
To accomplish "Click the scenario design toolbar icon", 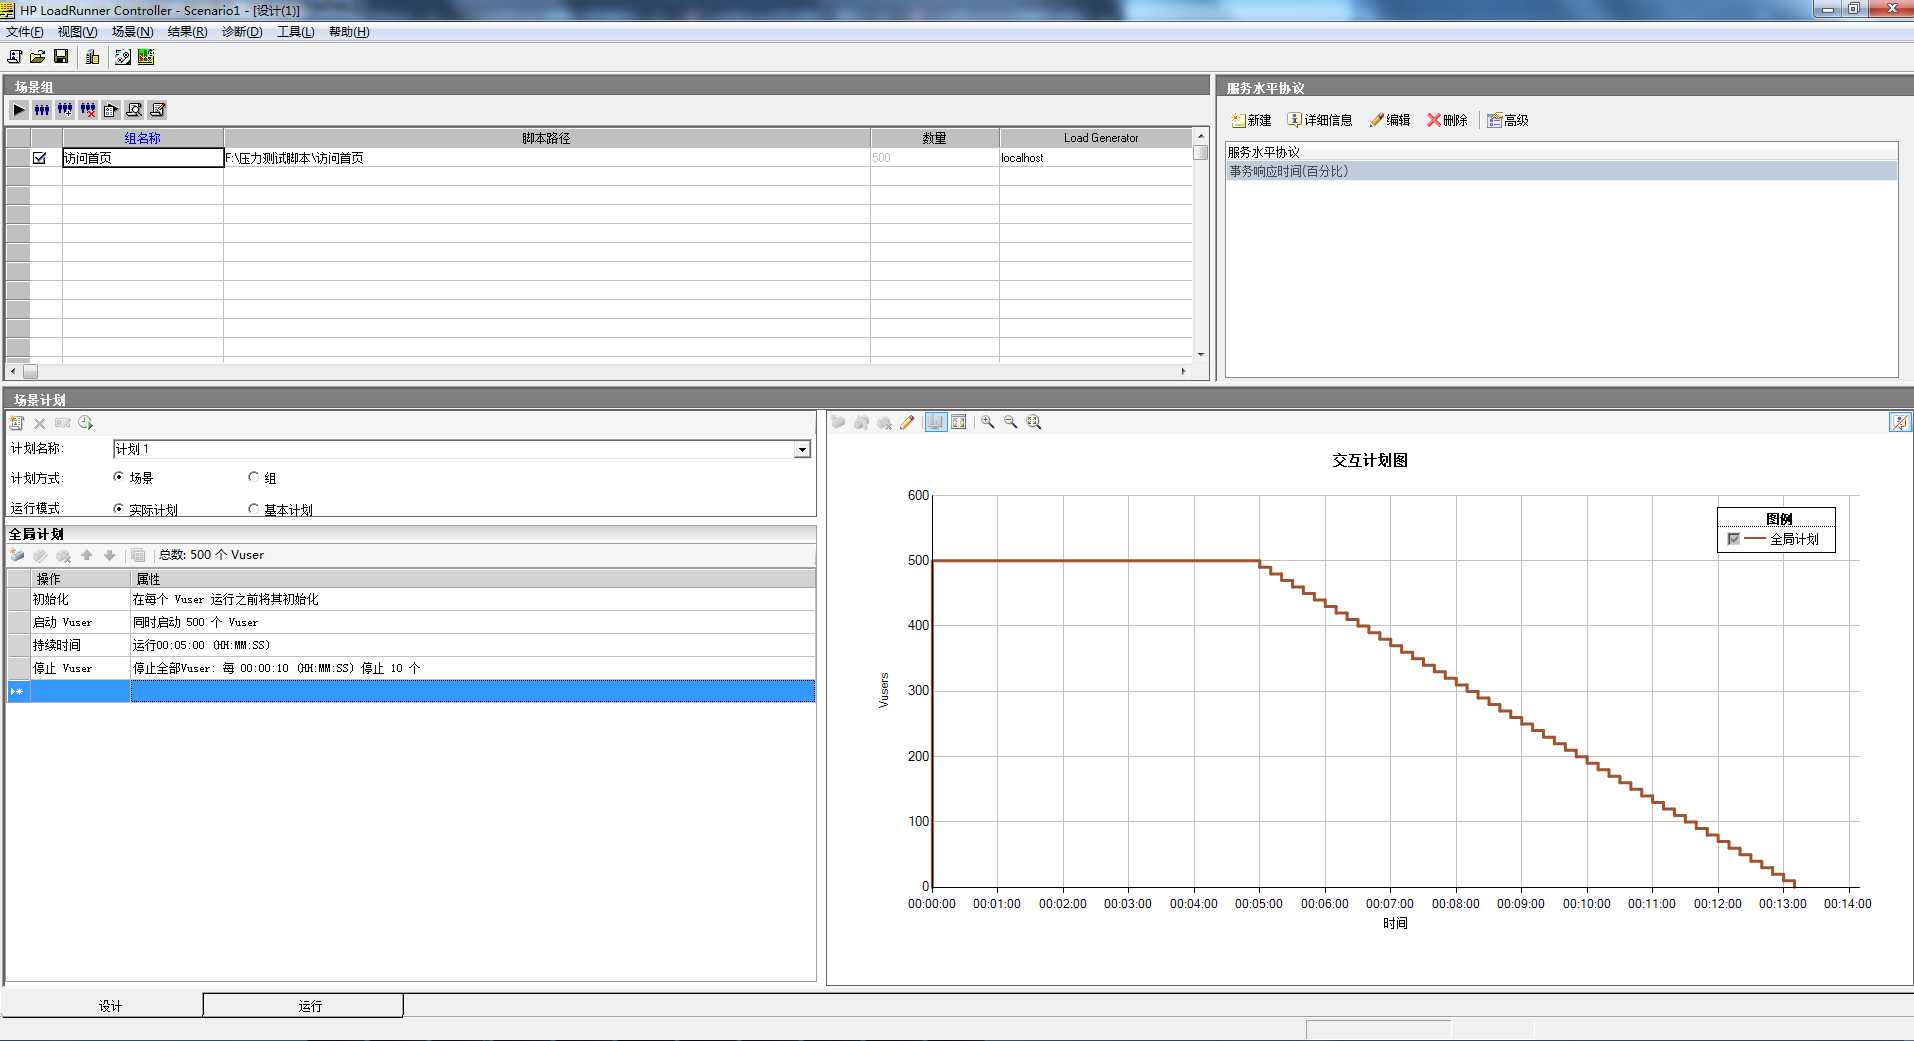I will pyautogui.click(x=123, y=57).
